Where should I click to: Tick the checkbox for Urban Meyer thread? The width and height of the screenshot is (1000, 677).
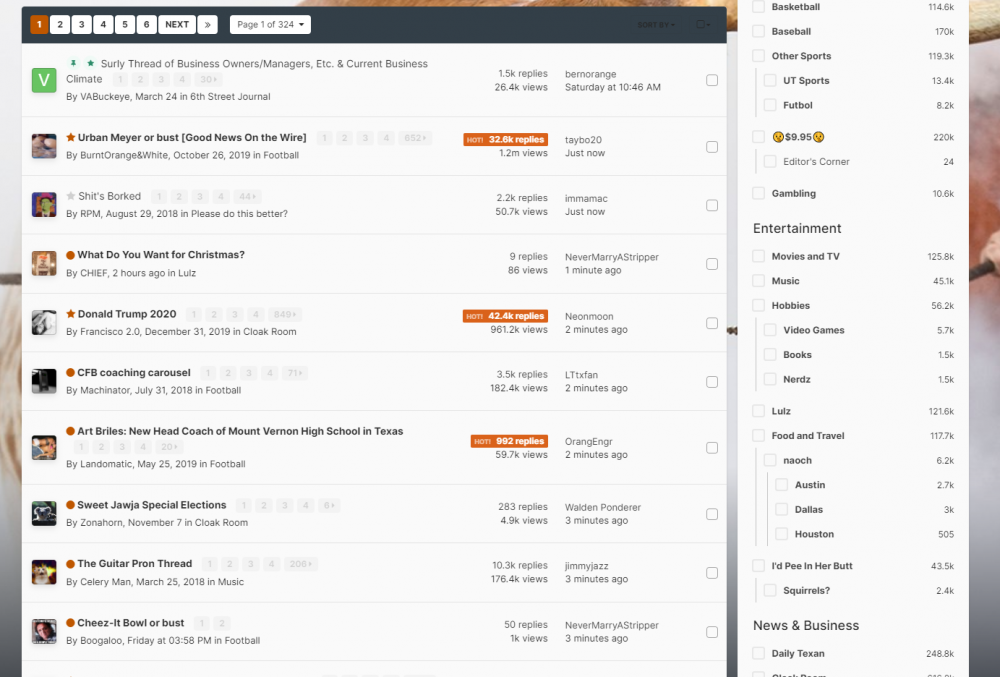pos(712,147)
